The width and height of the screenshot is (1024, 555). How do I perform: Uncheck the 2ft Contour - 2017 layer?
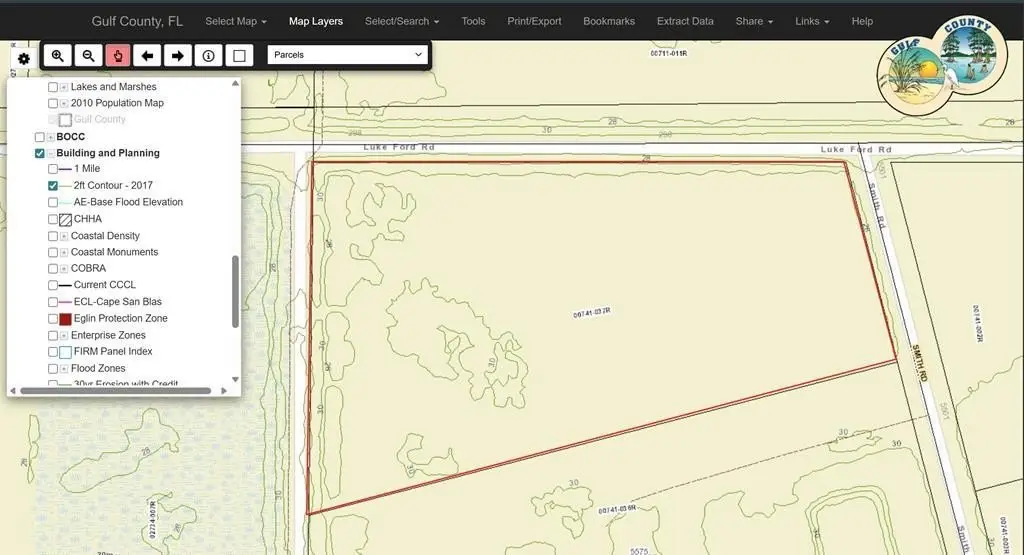(53, 186)
